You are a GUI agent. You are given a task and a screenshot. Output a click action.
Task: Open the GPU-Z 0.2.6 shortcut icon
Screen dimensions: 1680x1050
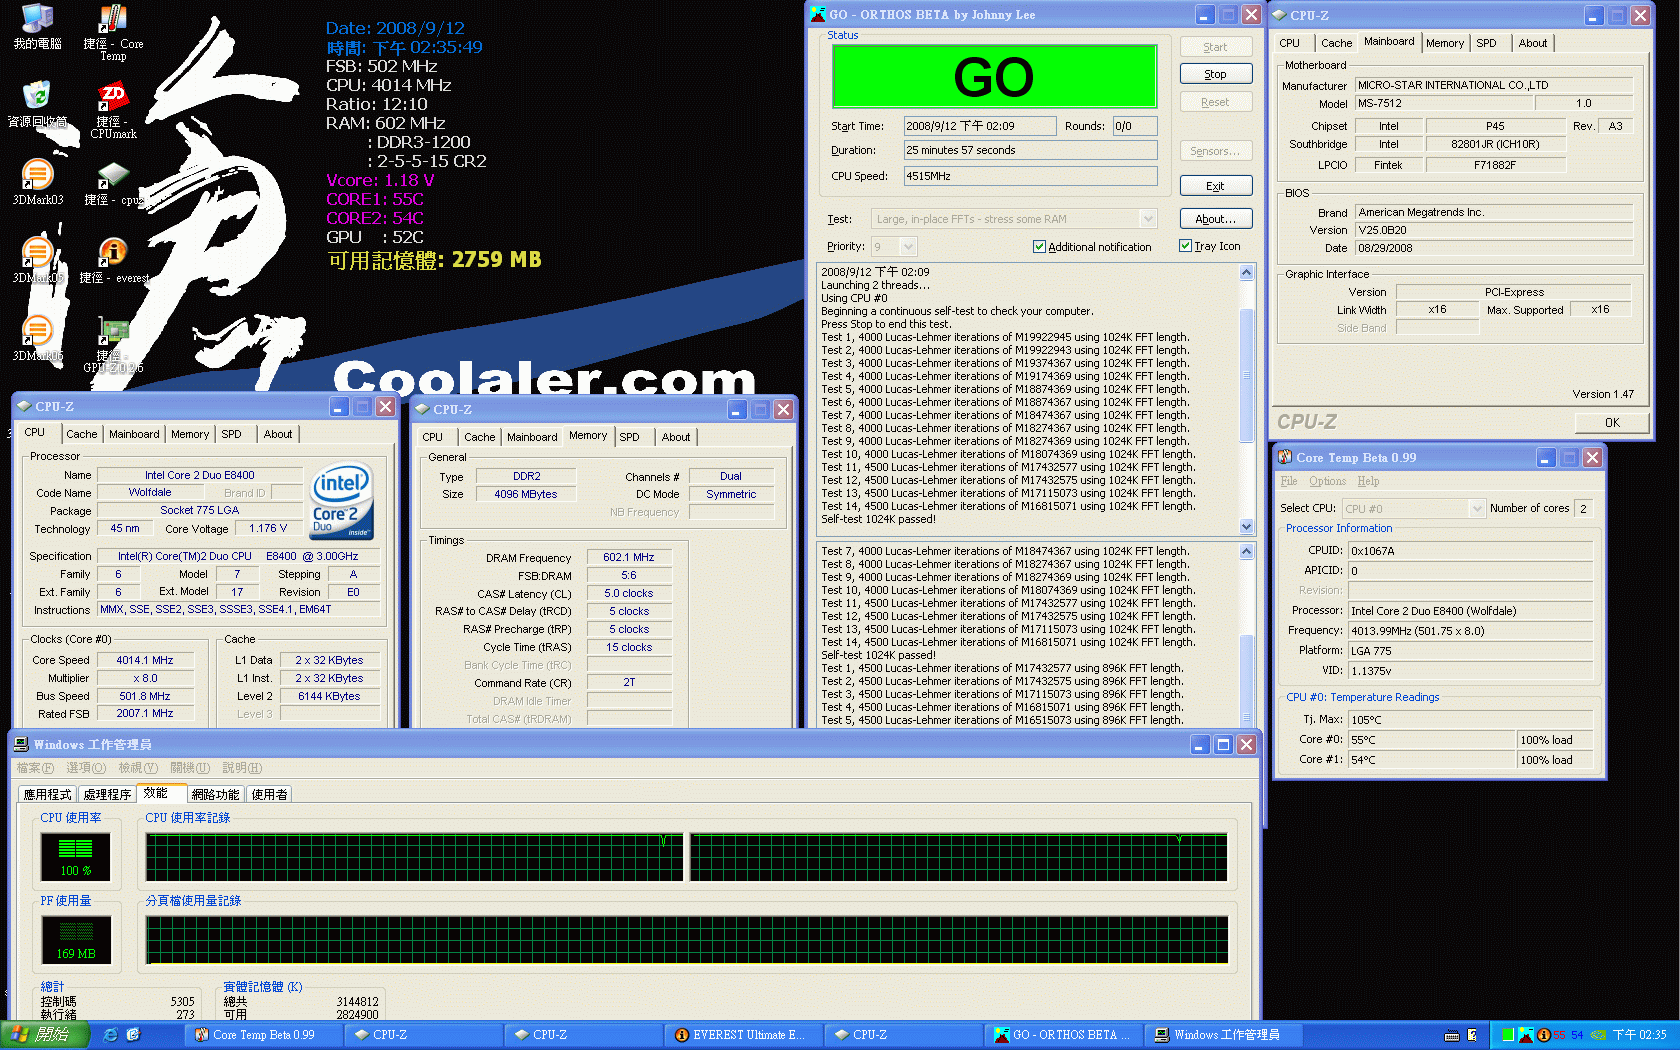click(x=113, y=344)
